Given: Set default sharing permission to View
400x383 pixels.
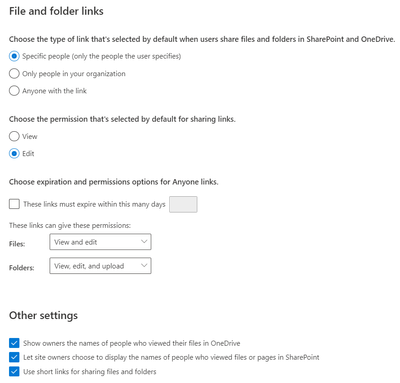Looking at the screenshot, I should [14, 136].
